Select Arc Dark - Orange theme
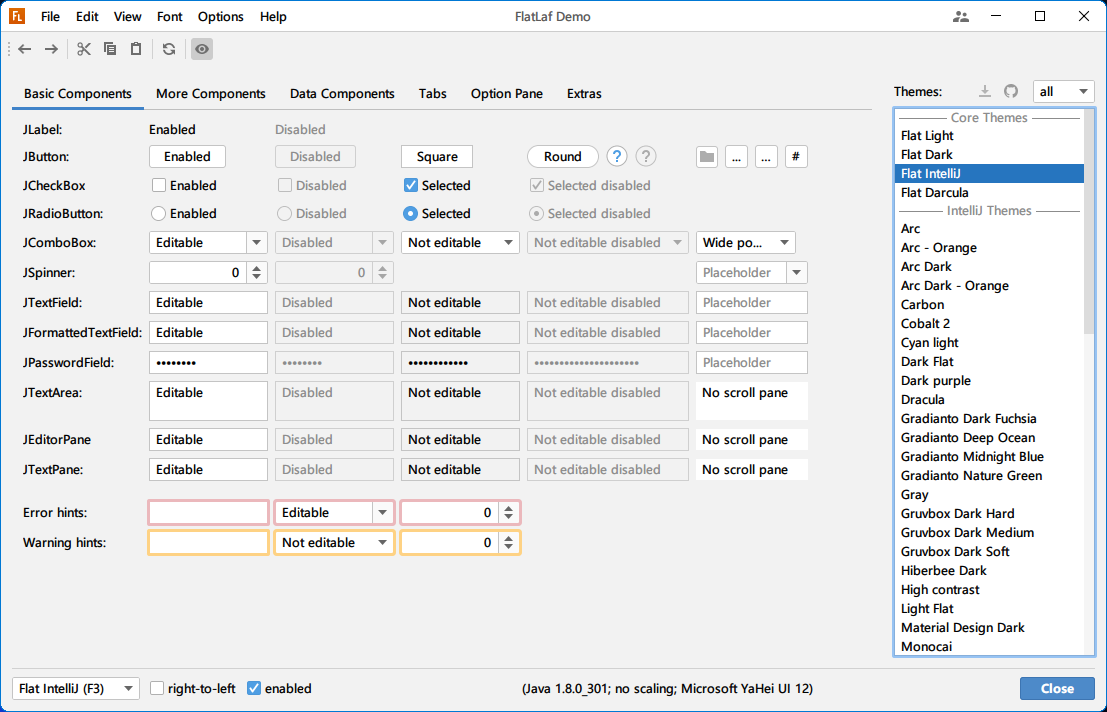 [x=989, y=286]
